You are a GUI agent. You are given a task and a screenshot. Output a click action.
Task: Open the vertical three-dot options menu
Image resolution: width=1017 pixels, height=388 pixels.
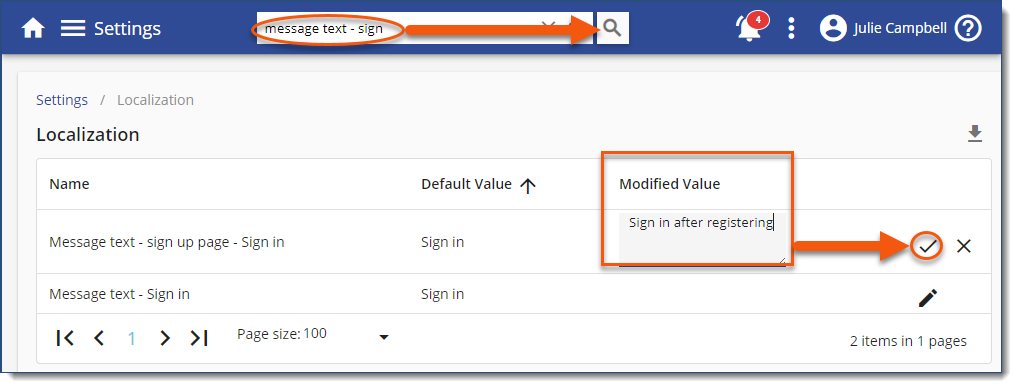tap(791, 29)
